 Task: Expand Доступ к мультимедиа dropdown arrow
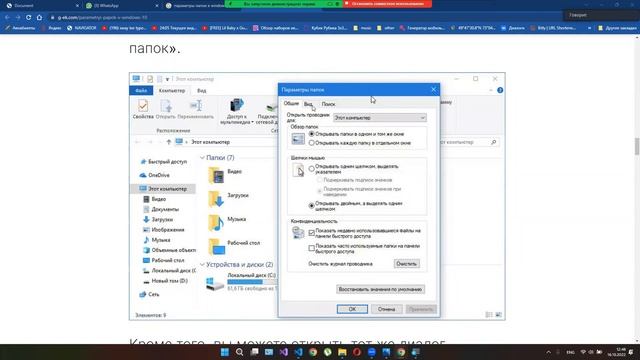tap(252, 122)
